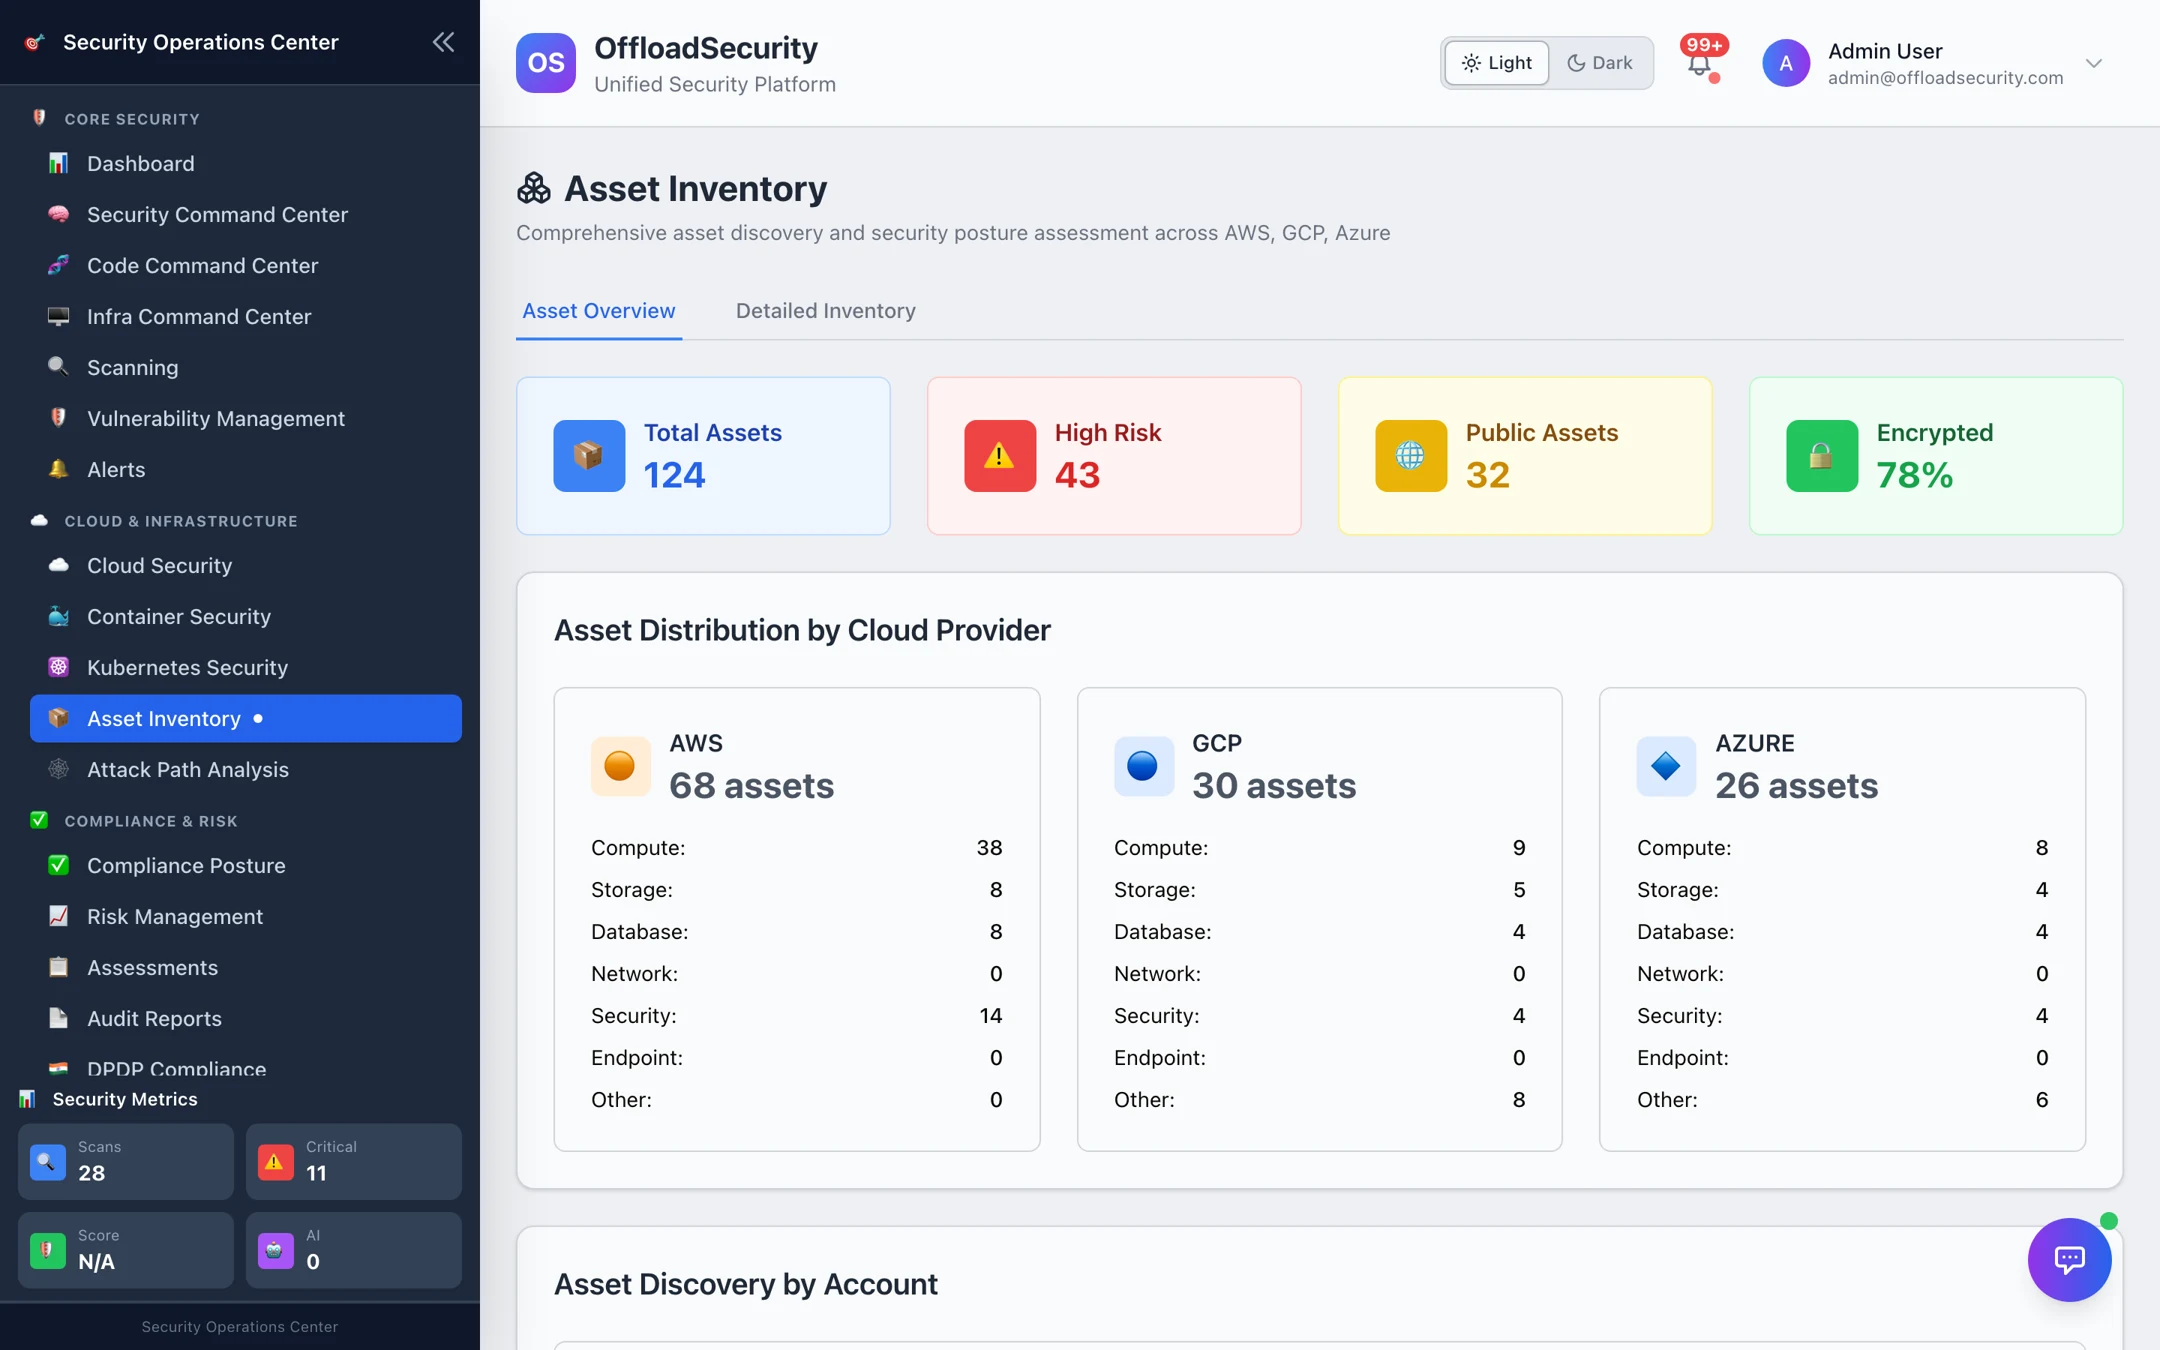Click the High Risk warning icon
This screenshot has width=2160, height=1350.
point(1000,456)
